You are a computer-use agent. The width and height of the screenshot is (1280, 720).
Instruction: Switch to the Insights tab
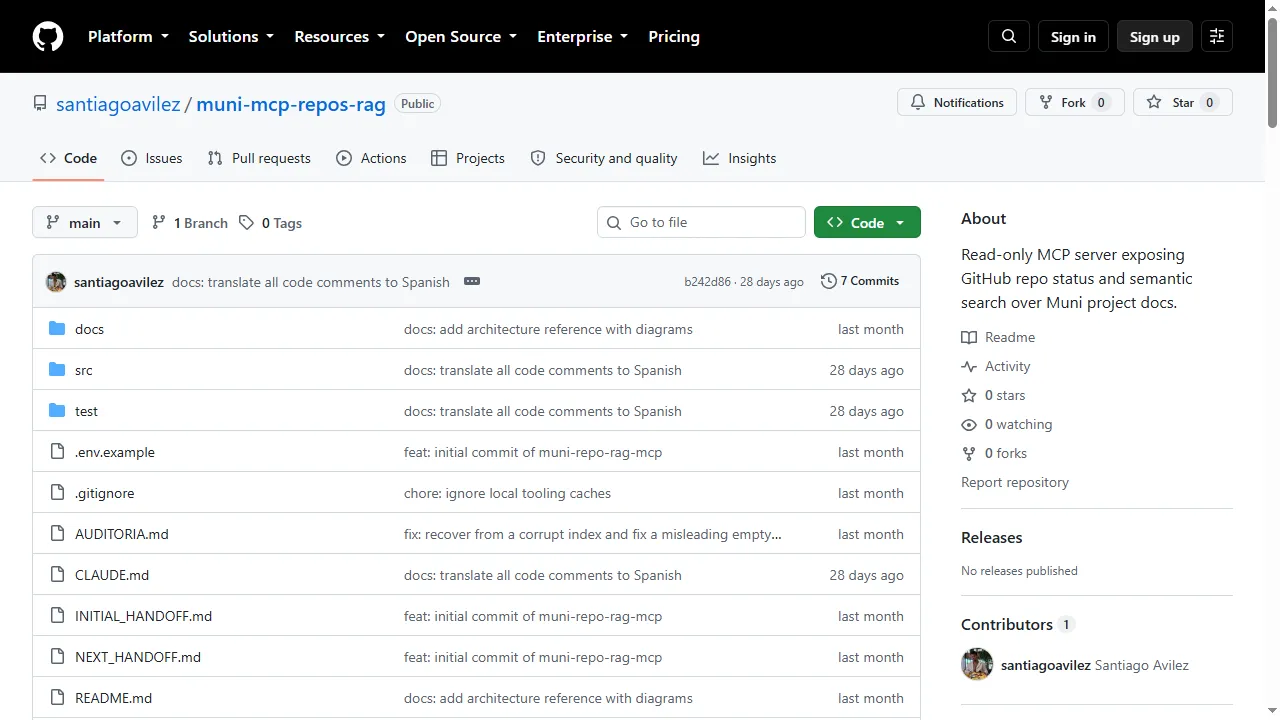740,158
